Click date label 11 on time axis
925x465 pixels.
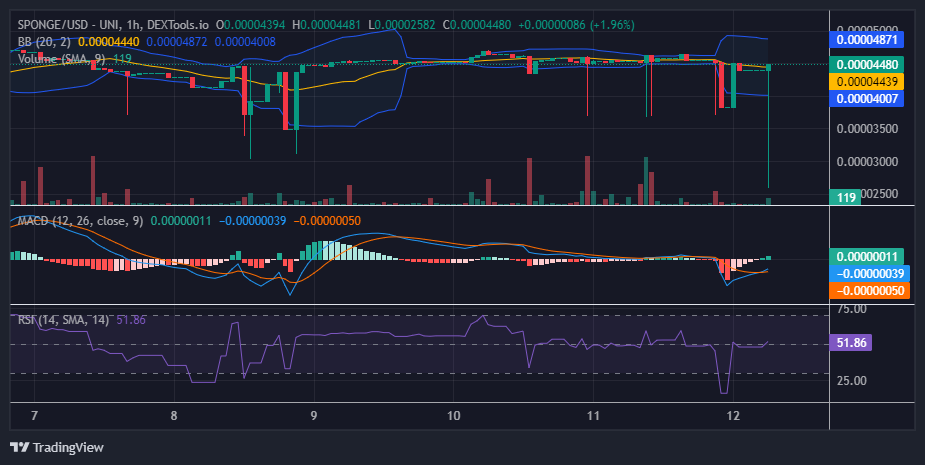593,415
